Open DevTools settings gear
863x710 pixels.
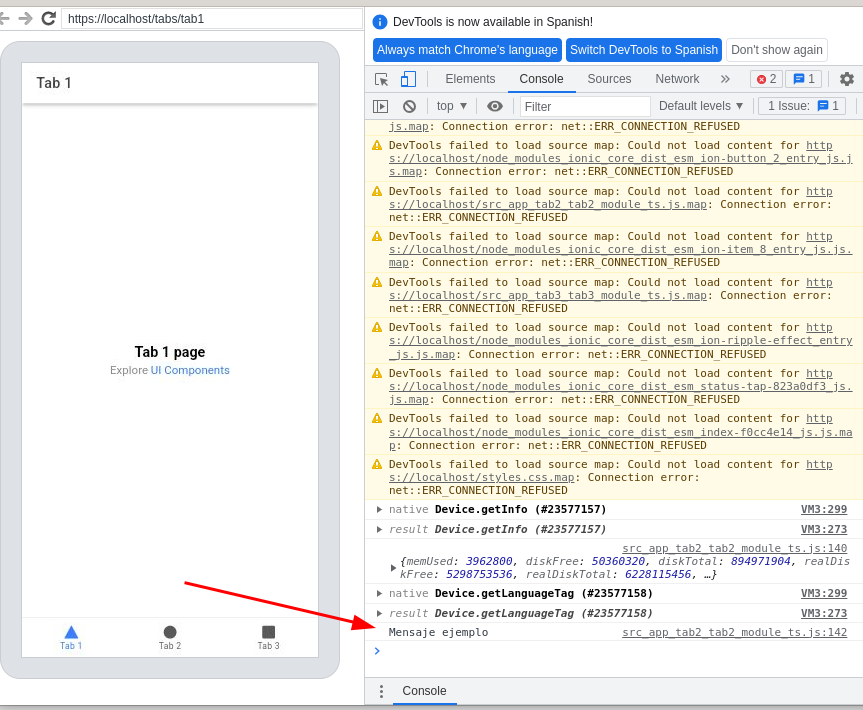pos(846,79)
